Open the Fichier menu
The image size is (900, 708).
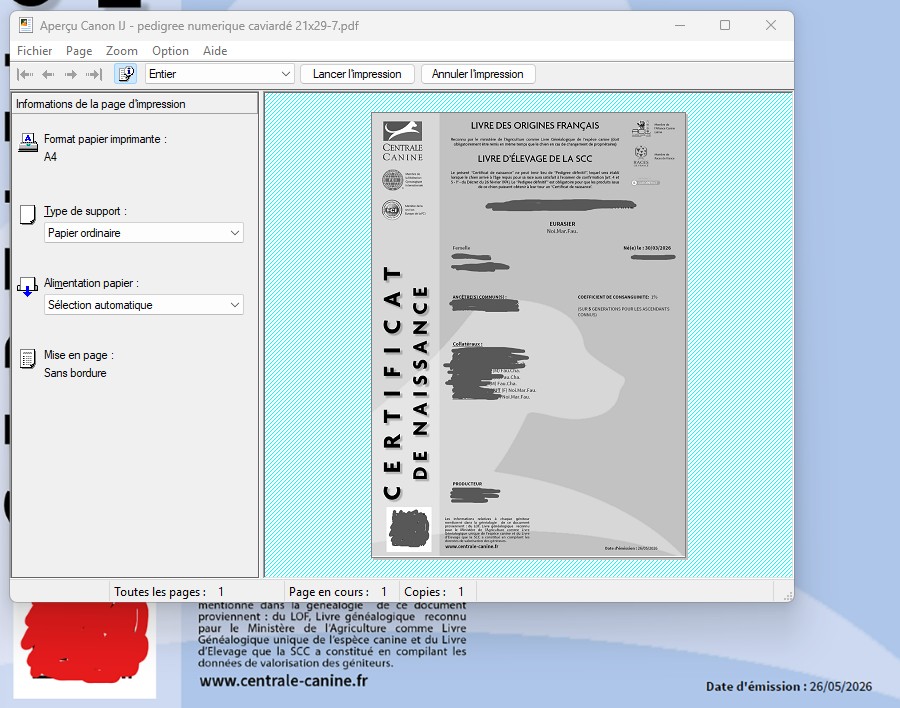click(x=34, y=51)
